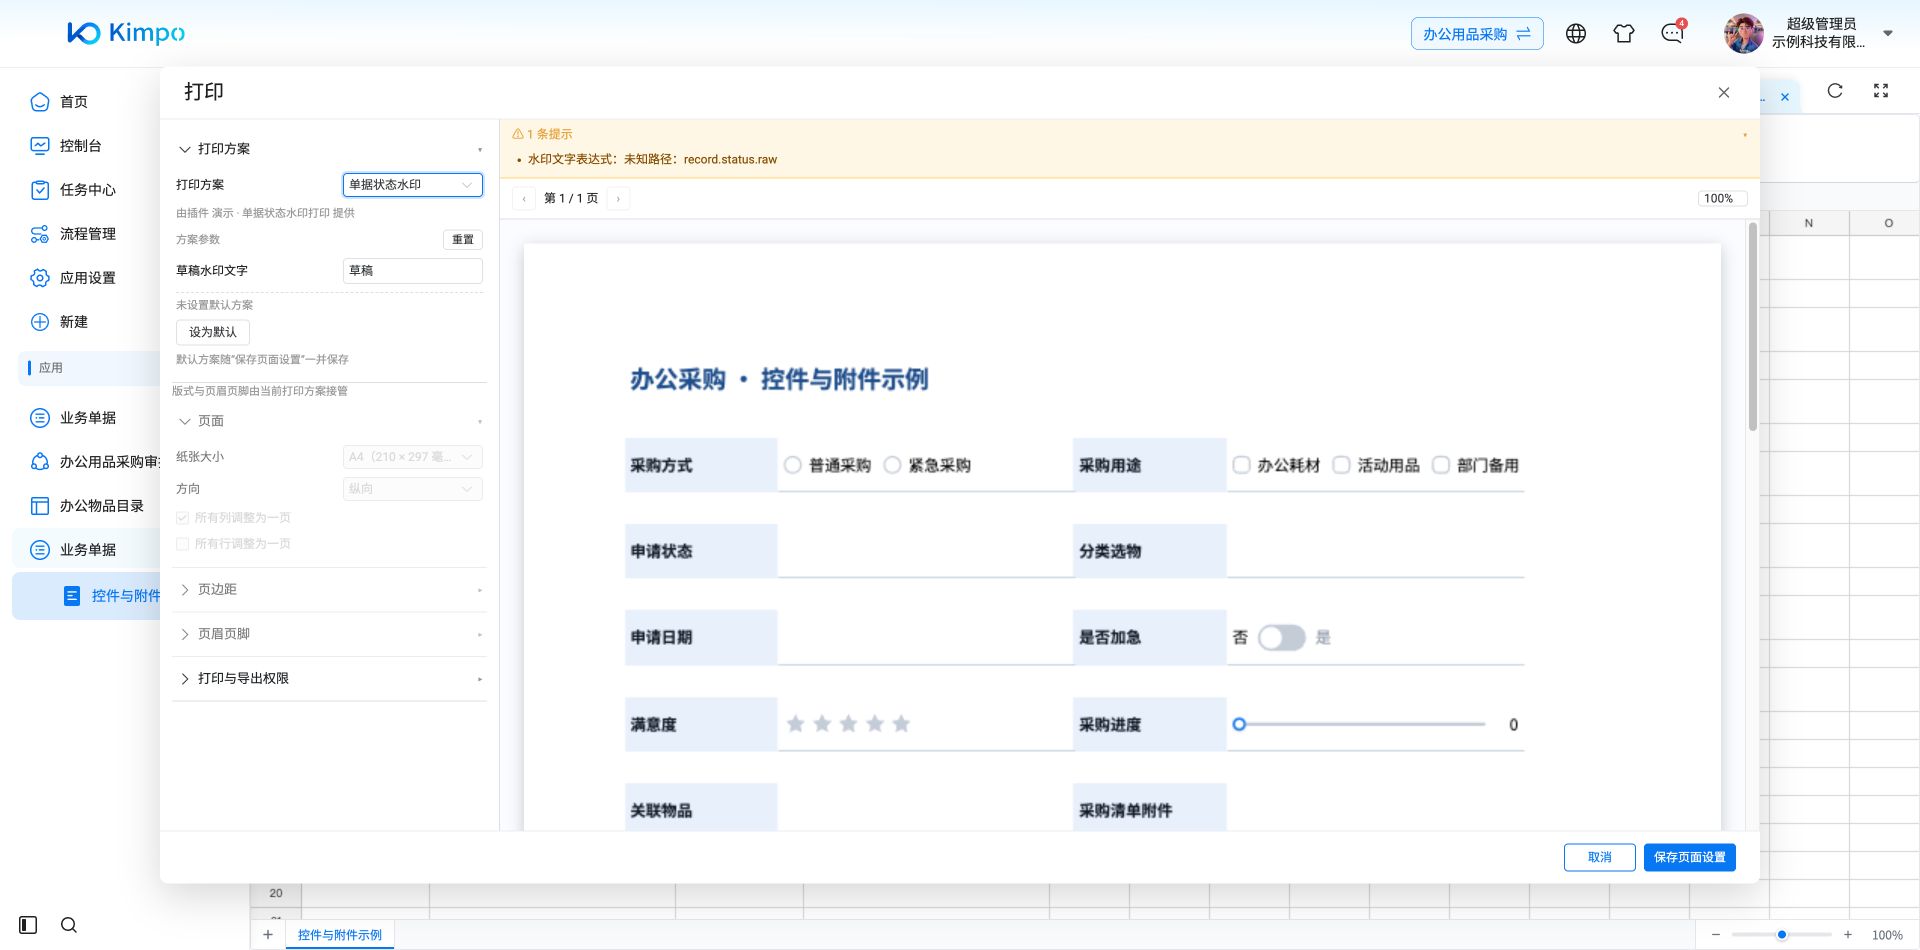Click the 办公物品目录 table icon

point(40,506)
